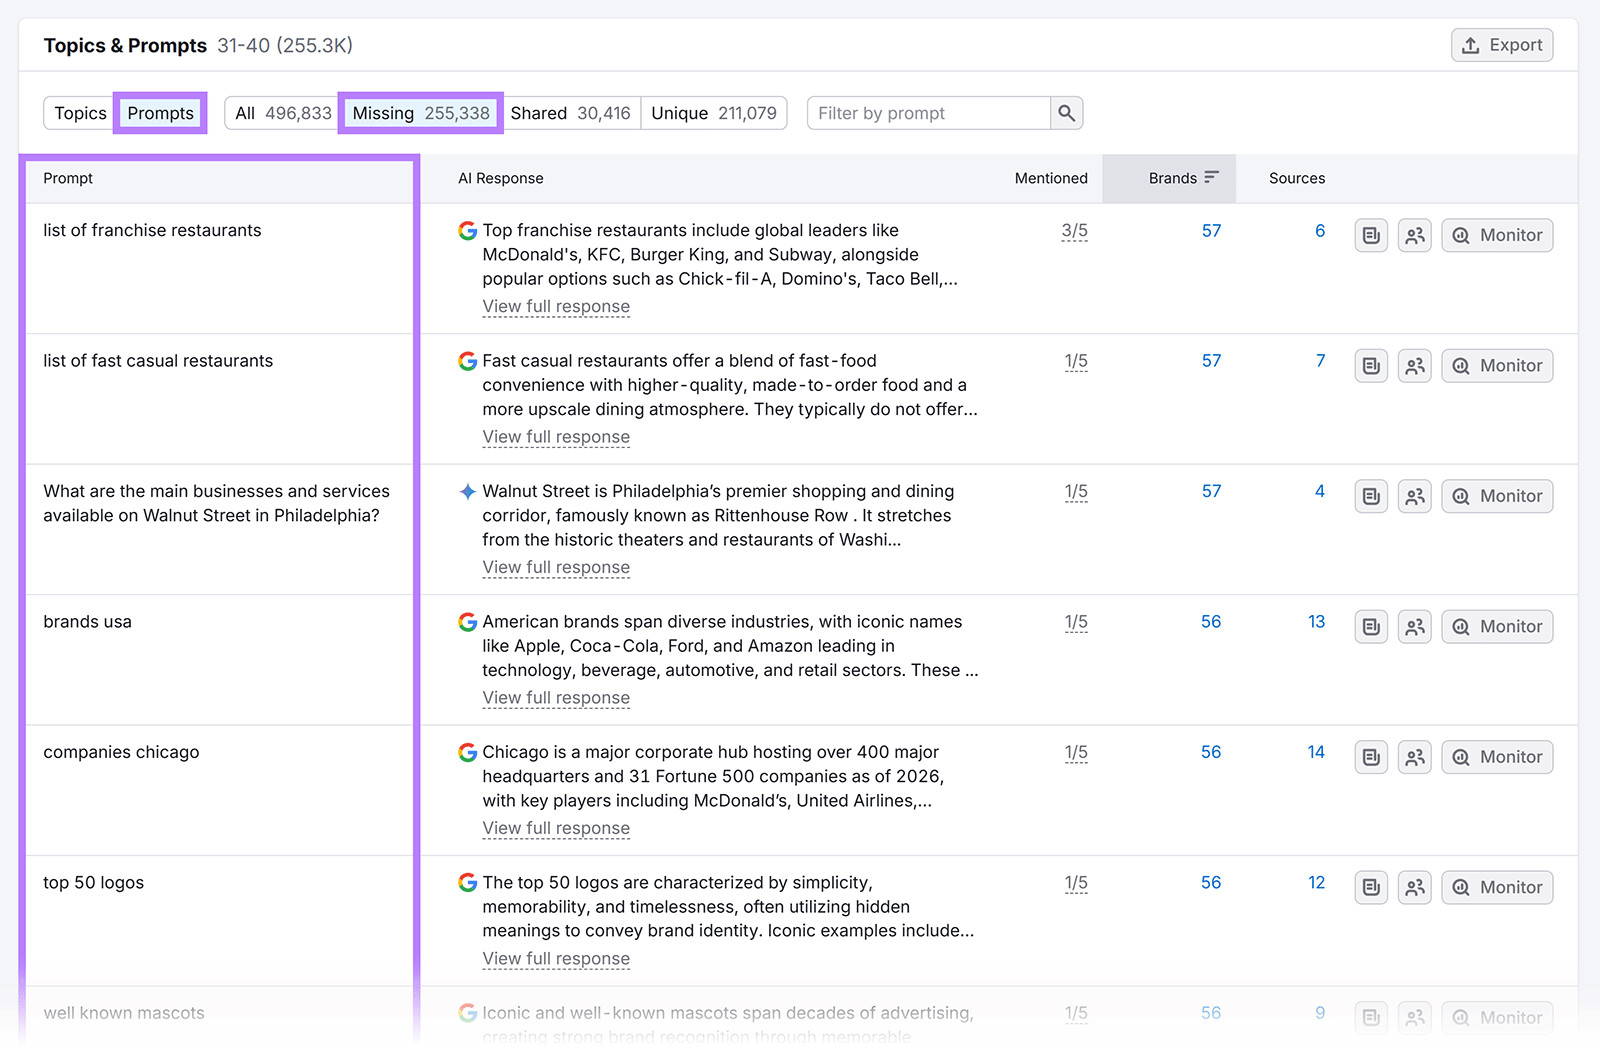Open prompt details icon for franchise restaurants row
Screen dimensions: 1600x1049
coord(1371,236)
